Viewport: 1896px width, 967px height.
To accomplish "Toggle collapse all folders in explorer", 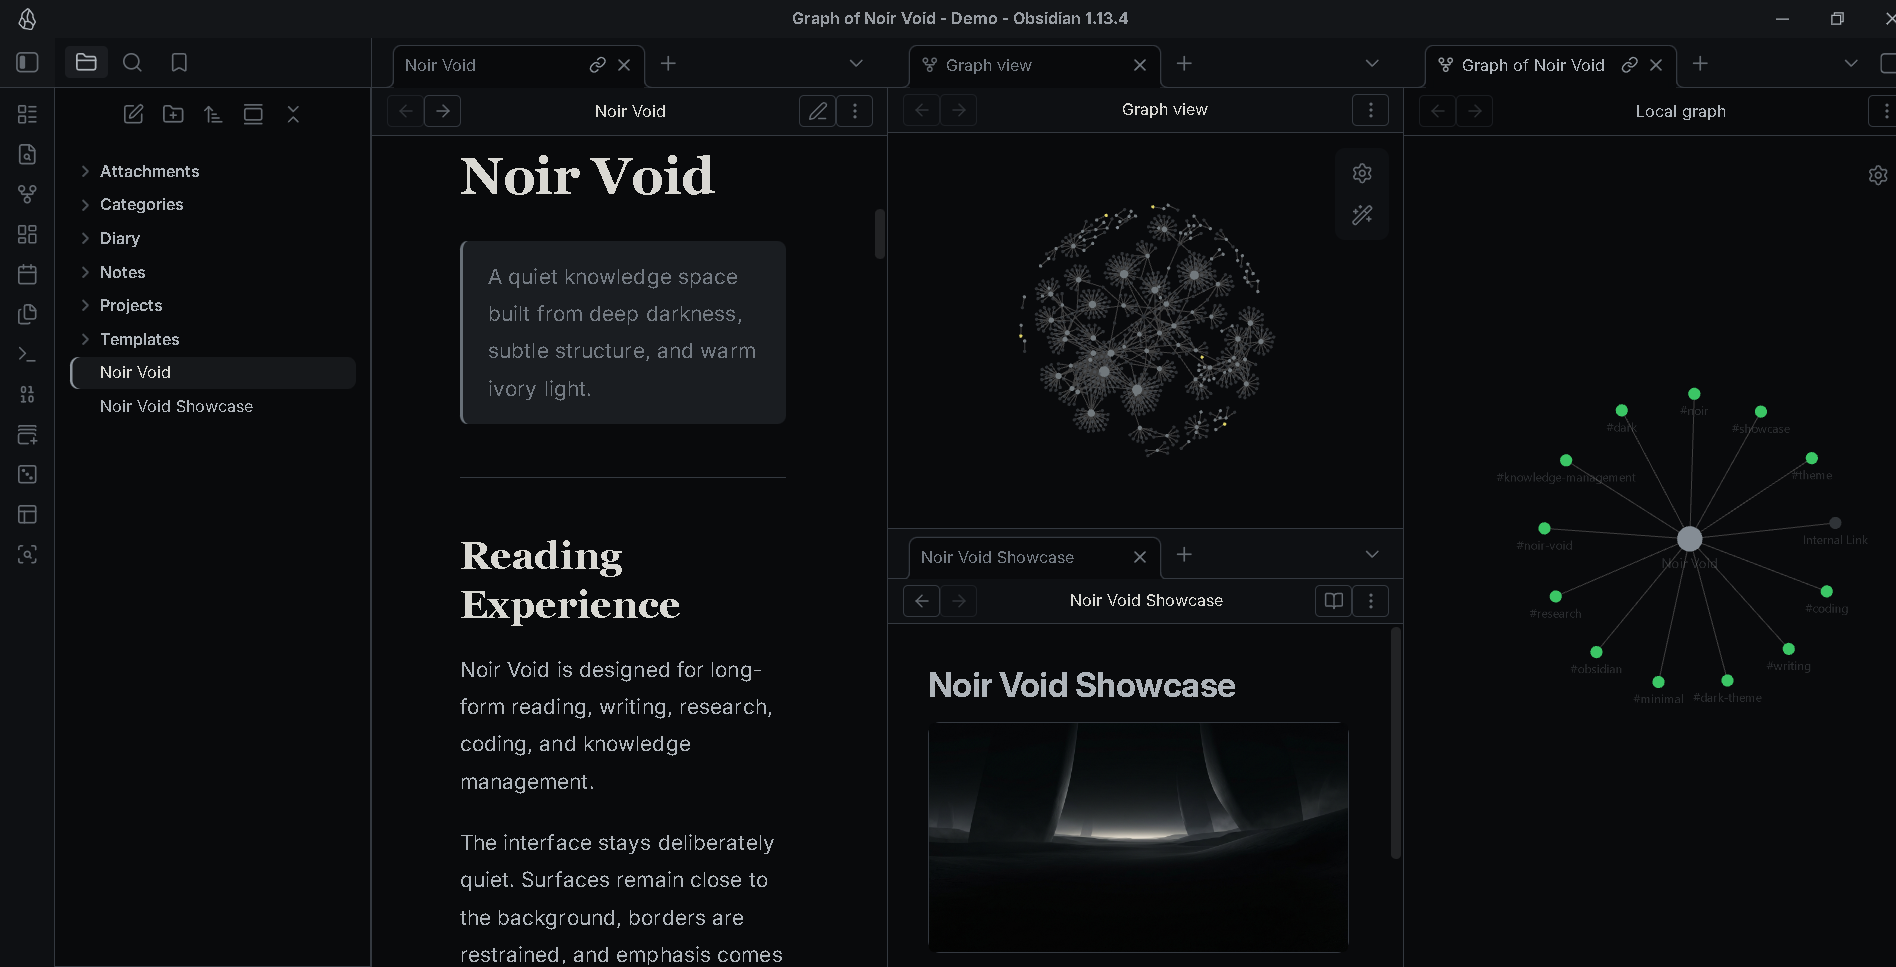I will [x=293, y=114].
